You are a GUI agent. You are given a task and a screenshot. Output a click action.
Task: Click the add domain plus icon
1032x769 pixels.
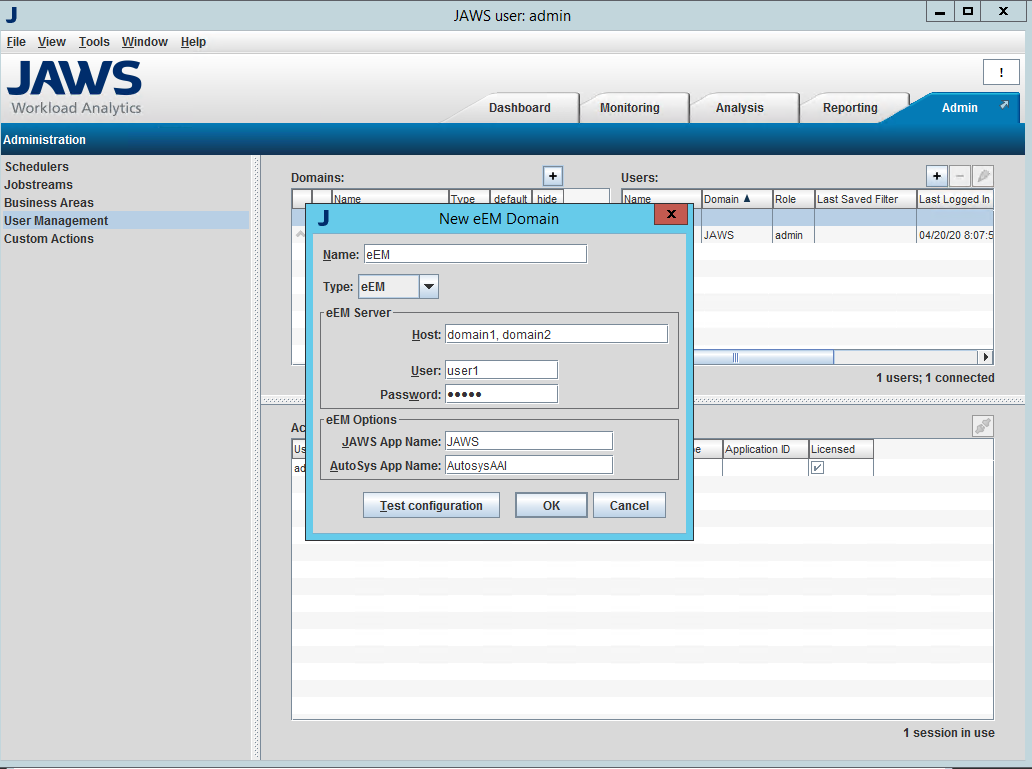pos(553,176)
